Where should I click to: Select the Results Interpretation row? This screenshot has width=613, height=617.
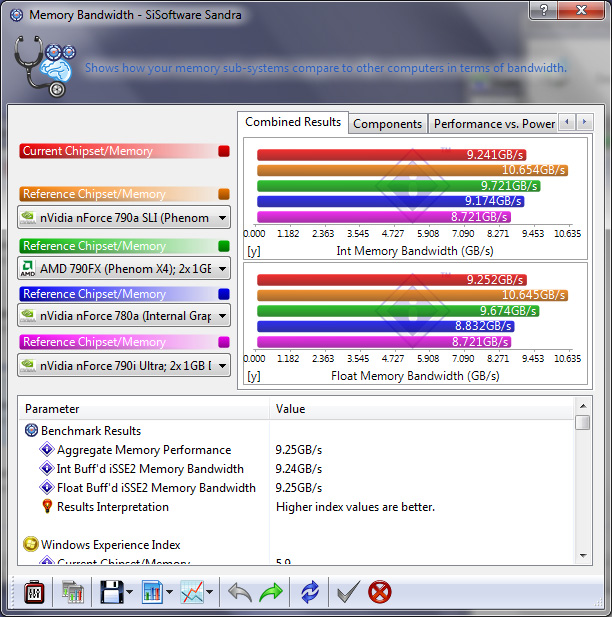(x=296, y=507)
